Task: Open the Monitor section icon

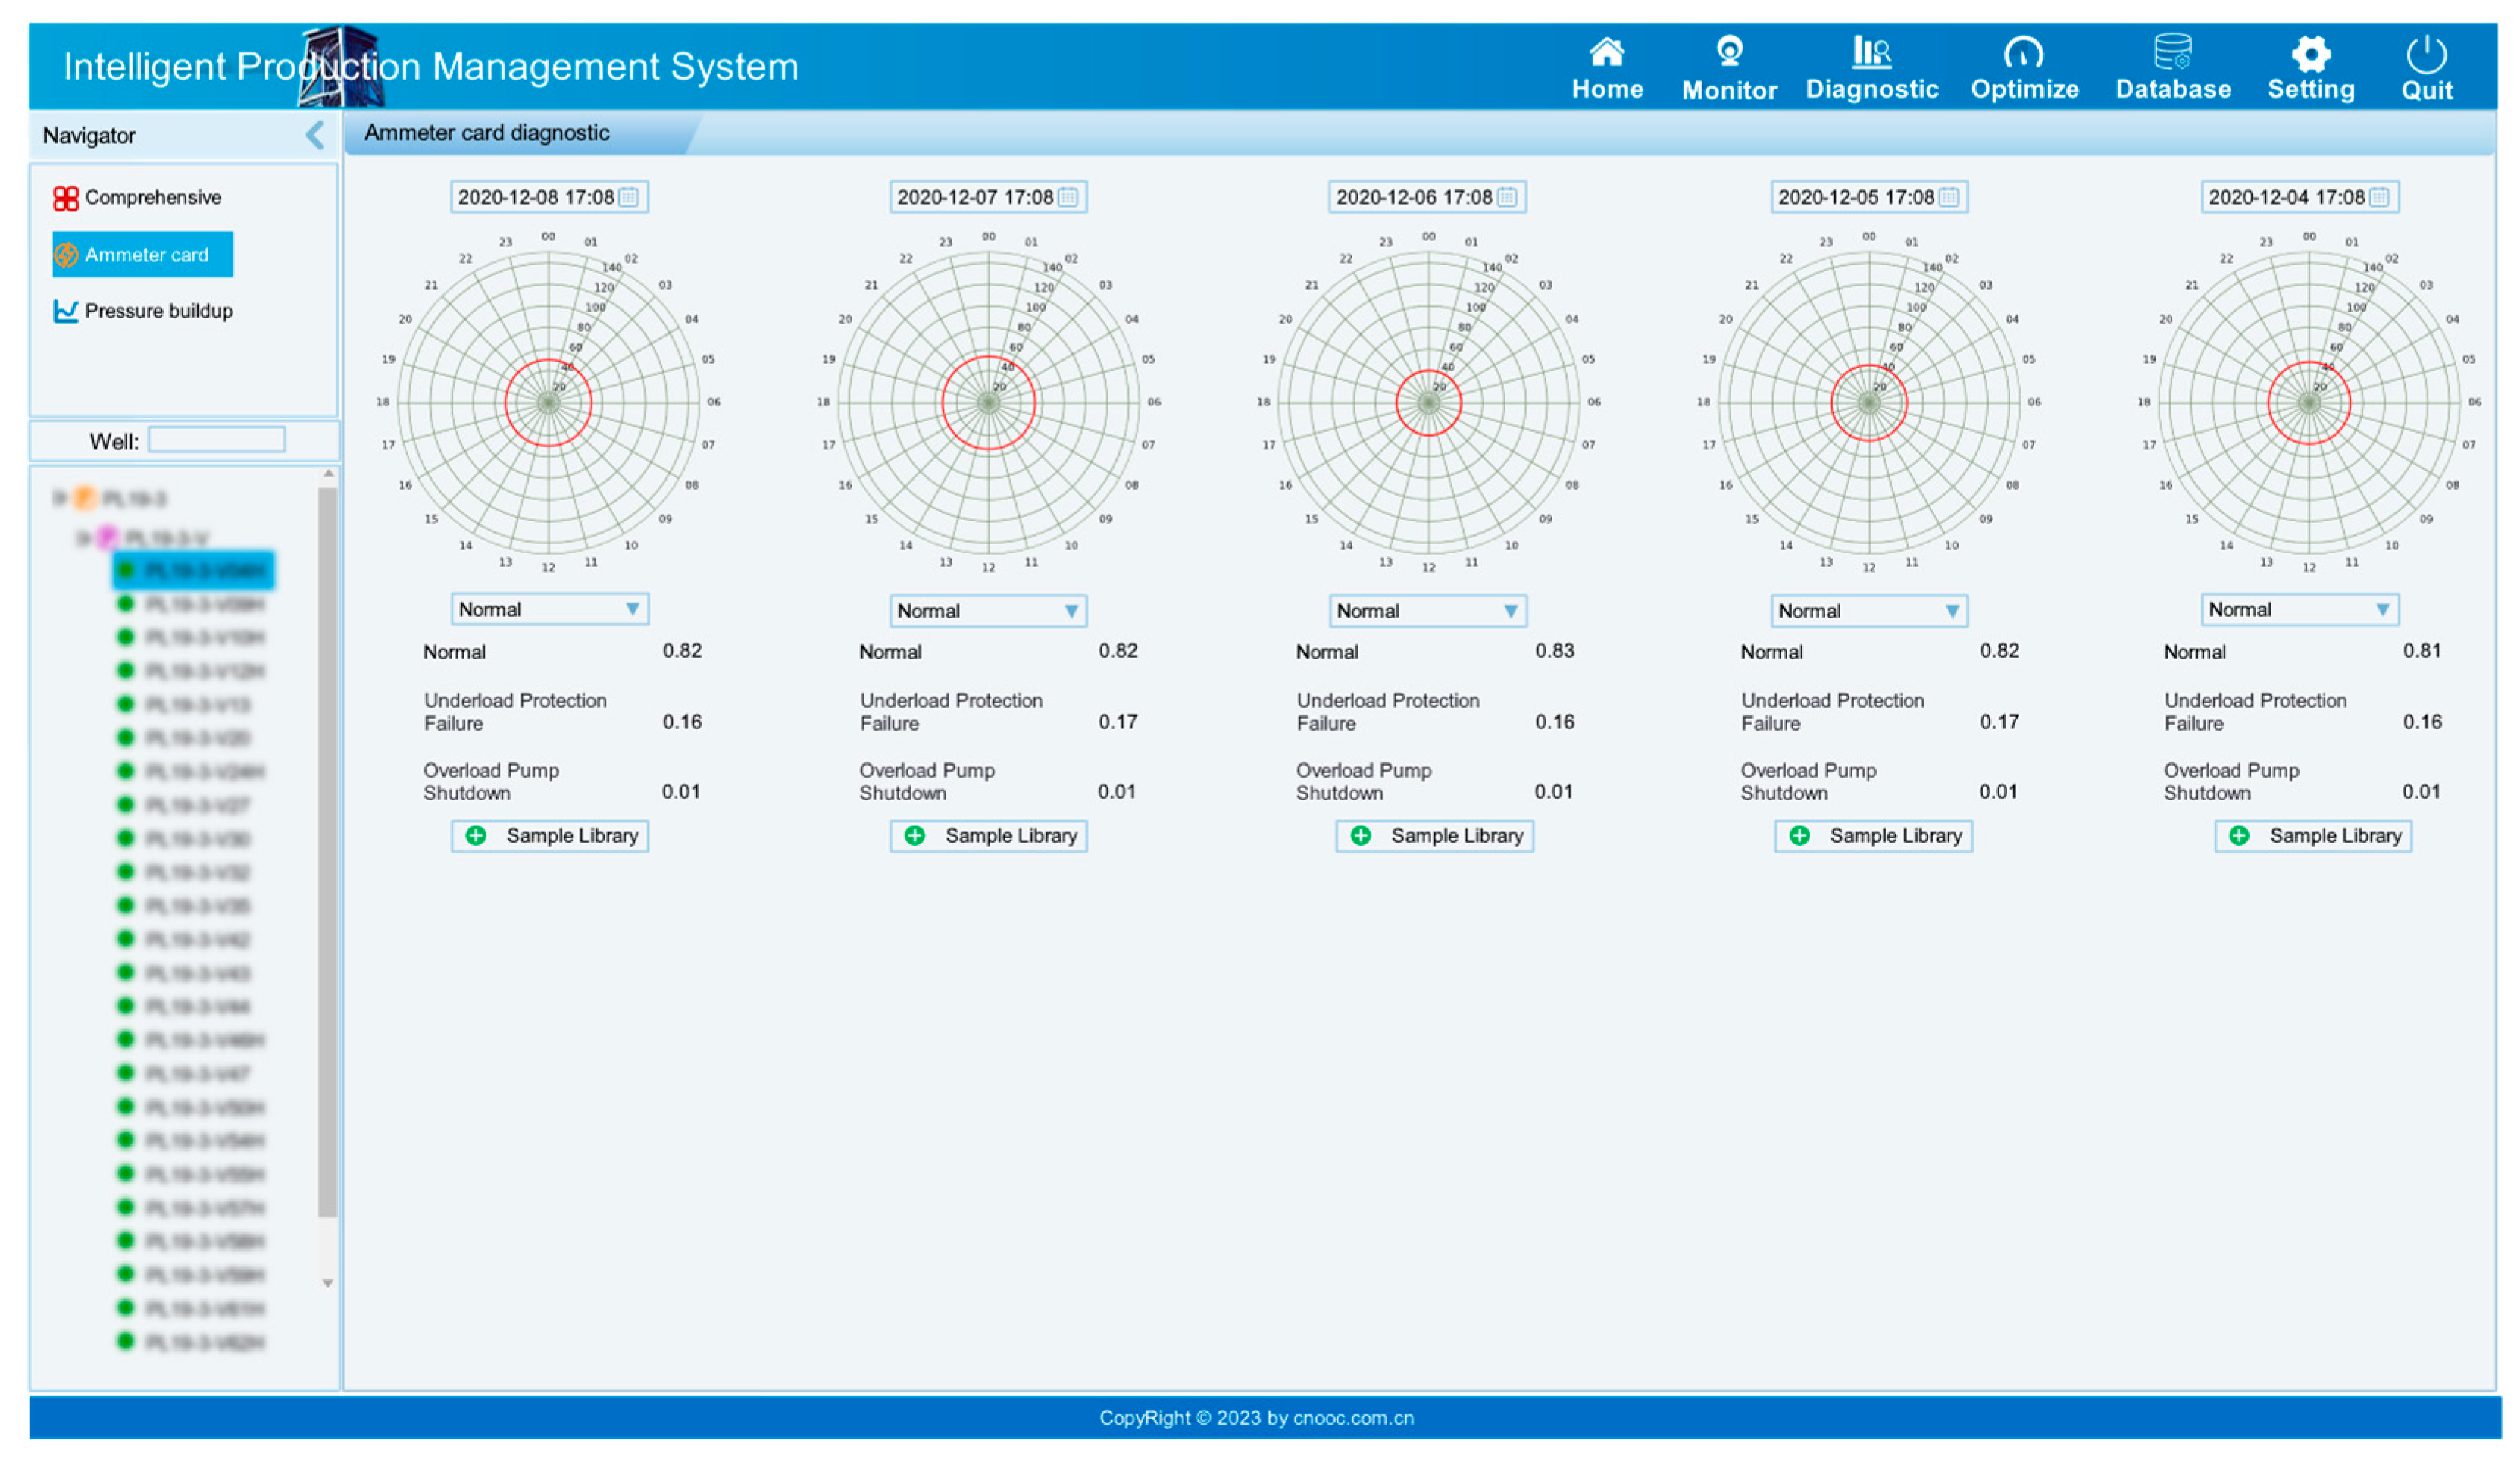Action: pyautogui.click(x=1730, y=51)
